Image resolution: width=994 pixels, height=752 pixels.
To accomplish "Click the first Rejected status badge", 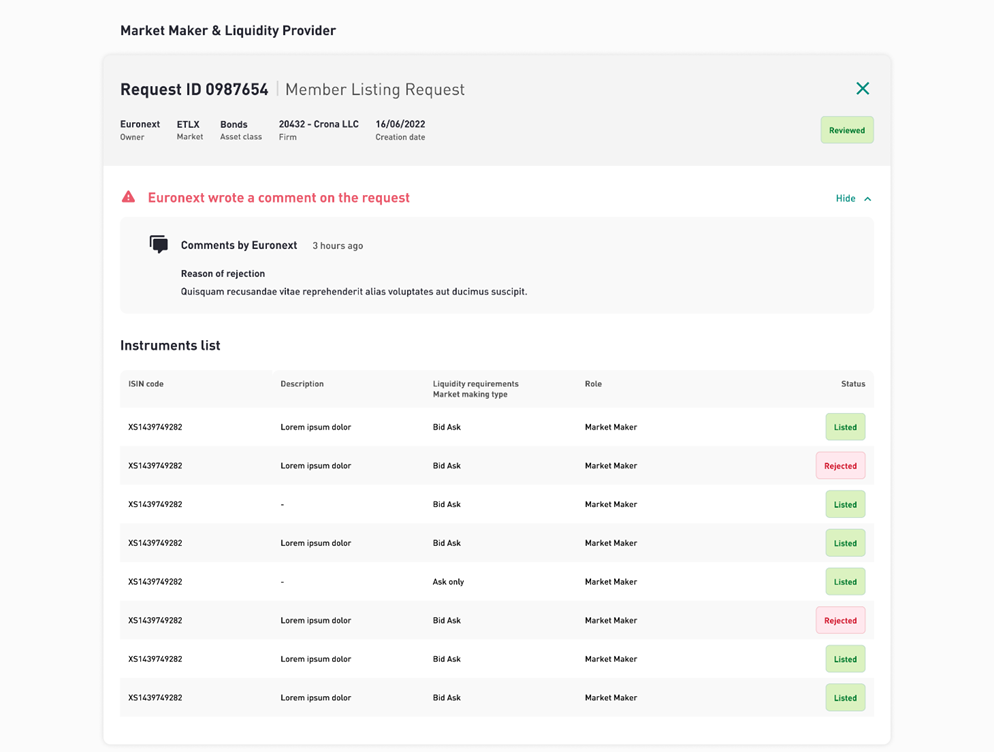I will [840, 466].
